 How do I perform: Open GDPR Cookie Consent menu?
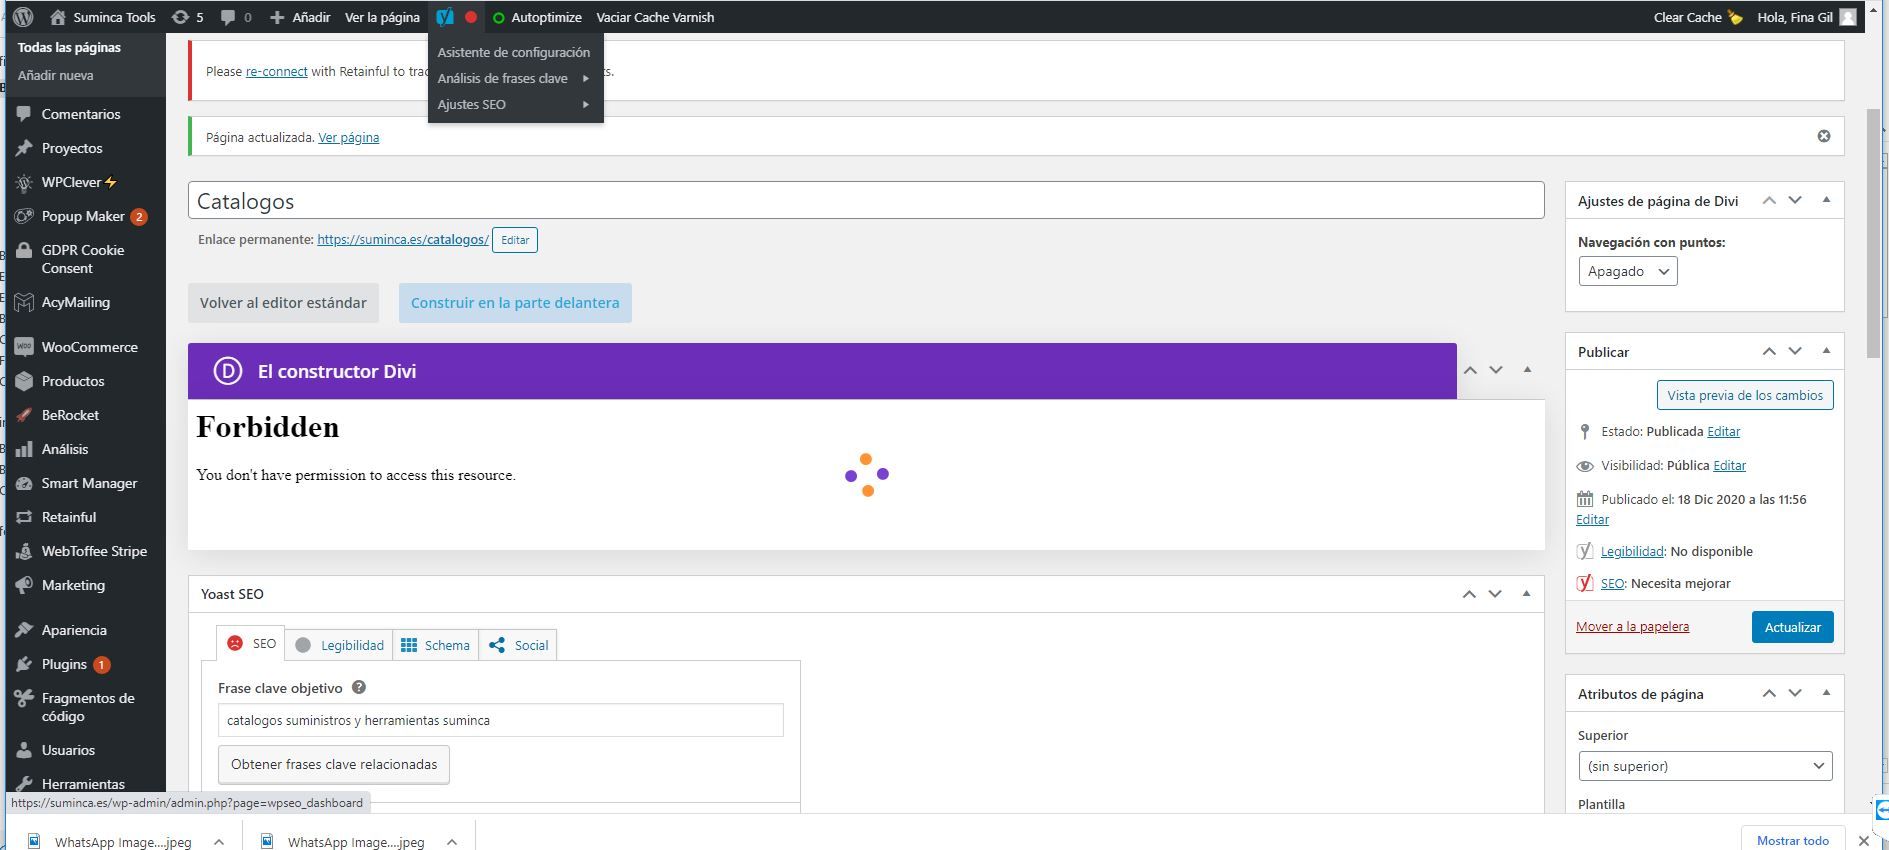pyautogui.click(x=83, y=259)
